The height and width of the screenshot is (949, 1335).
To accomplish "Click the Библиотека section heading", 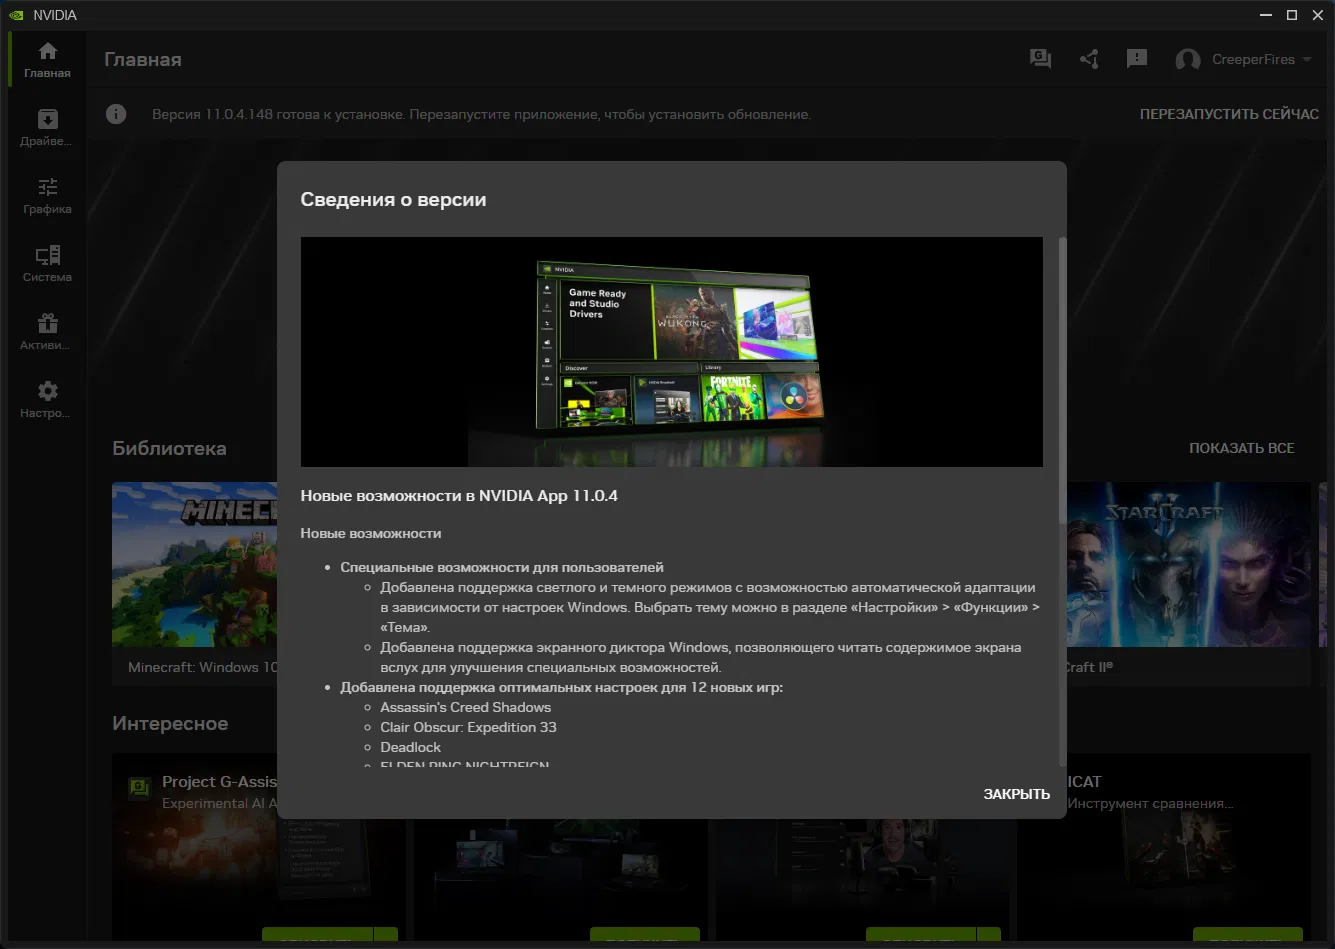I will [169, 448].
